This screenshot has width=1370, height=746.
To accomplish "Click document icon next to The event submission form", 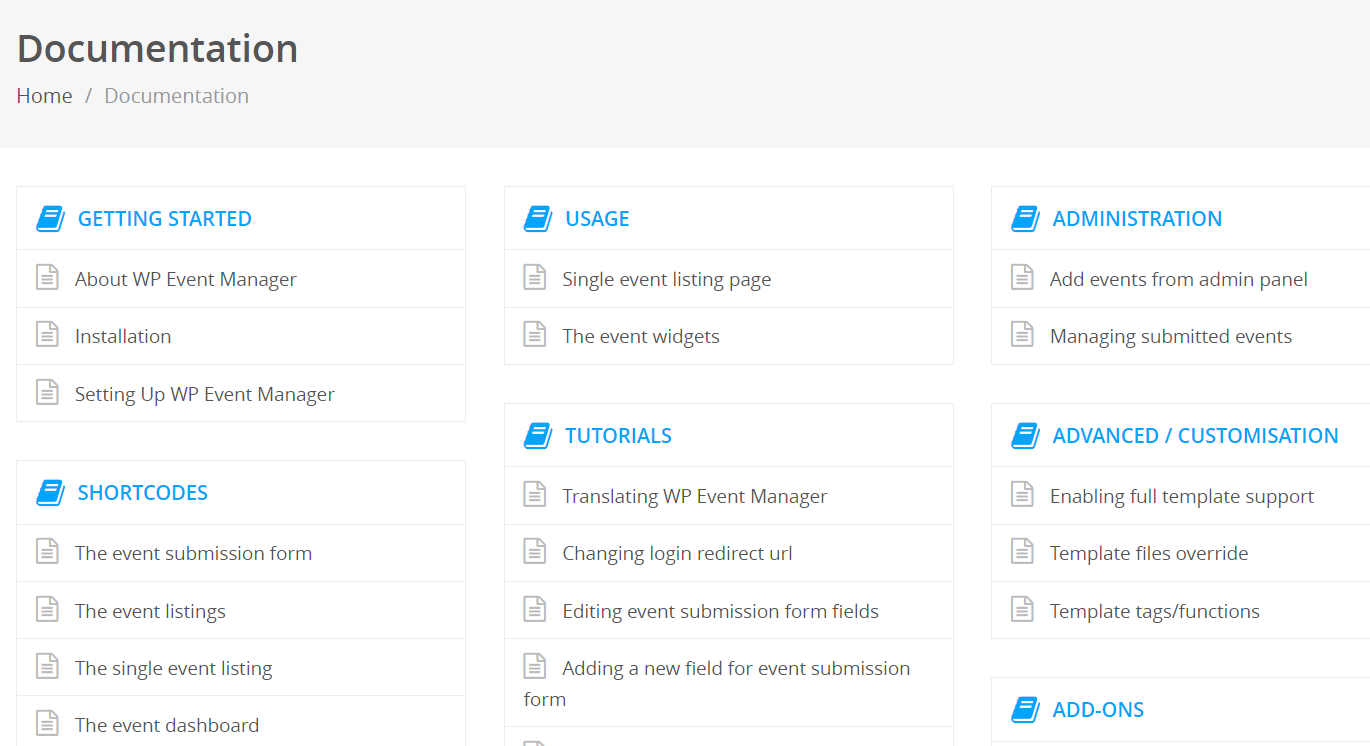I will click(x=47, y=551).
